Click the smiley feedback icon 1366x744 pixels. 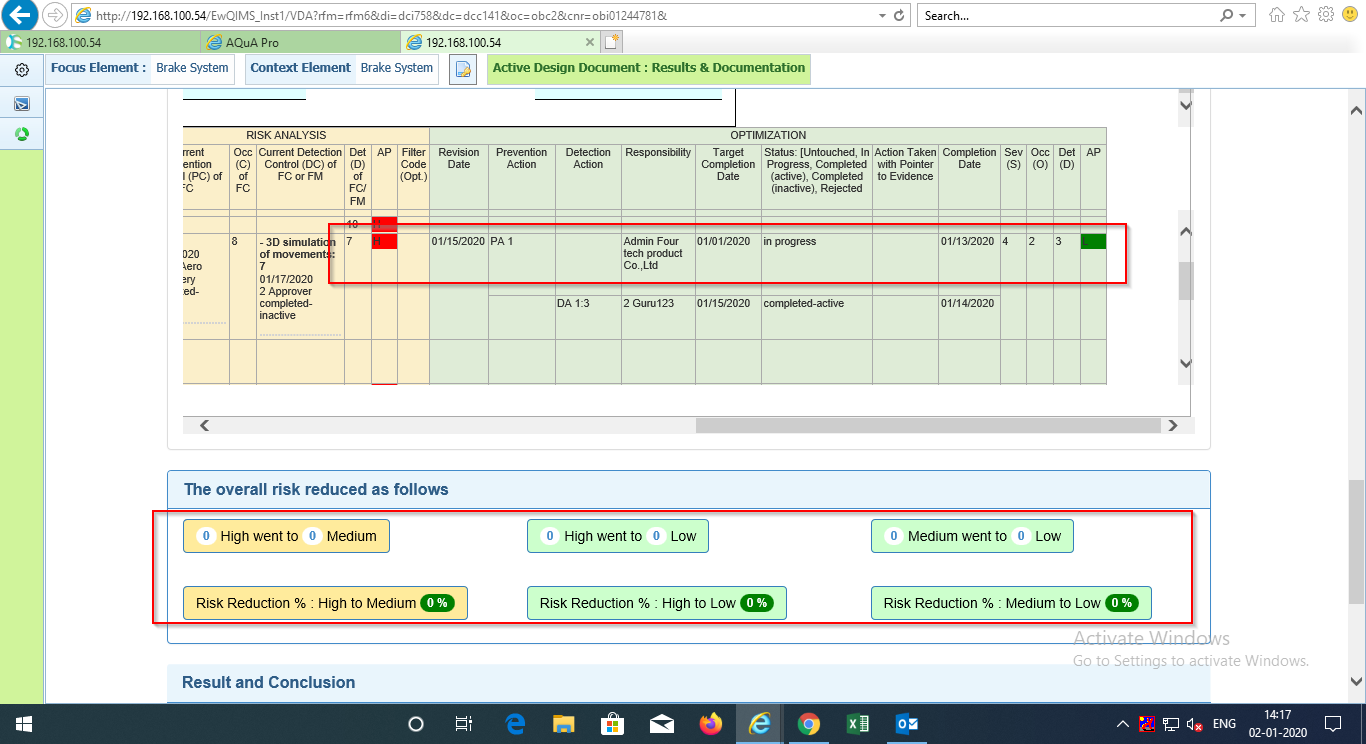coord(1350,15)
